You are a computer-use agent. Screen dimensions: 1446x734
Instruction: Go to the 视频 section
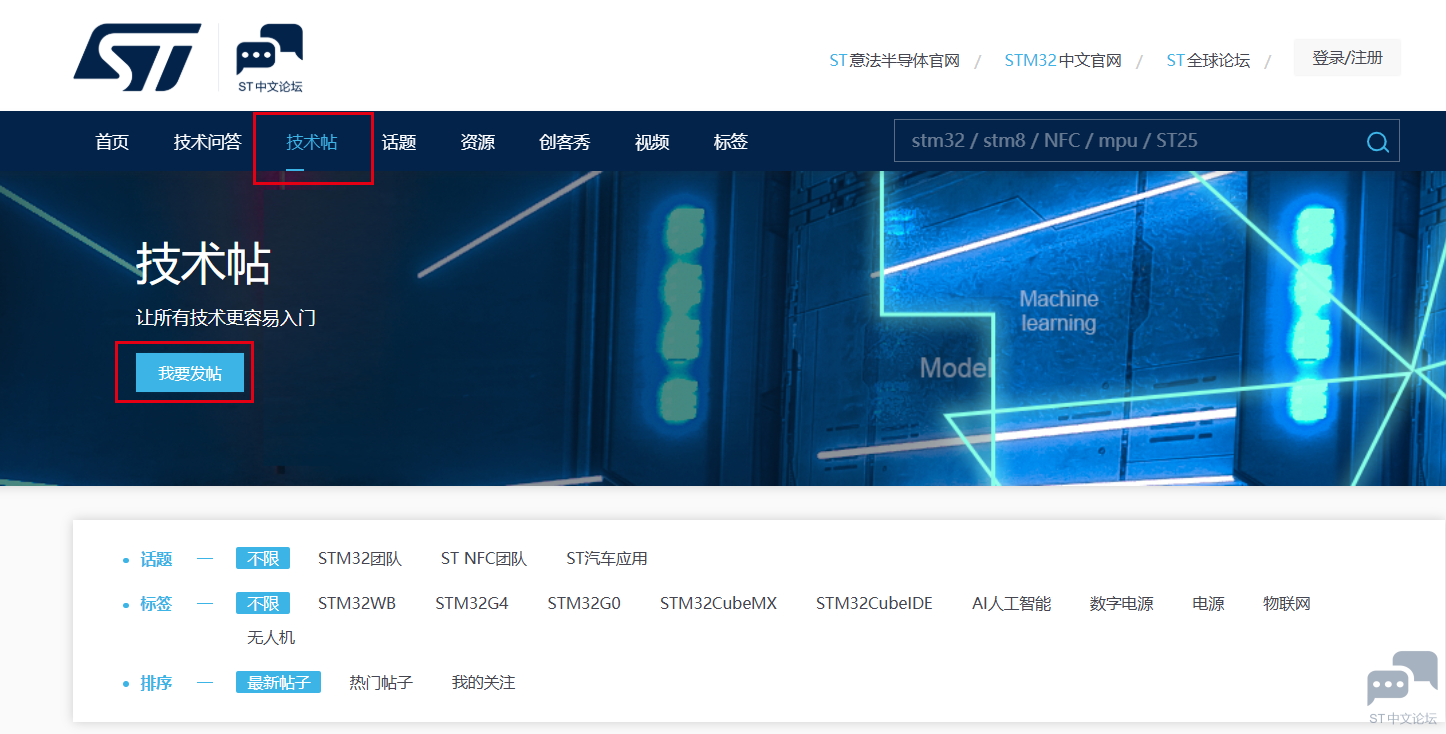(x=652, y=142)
